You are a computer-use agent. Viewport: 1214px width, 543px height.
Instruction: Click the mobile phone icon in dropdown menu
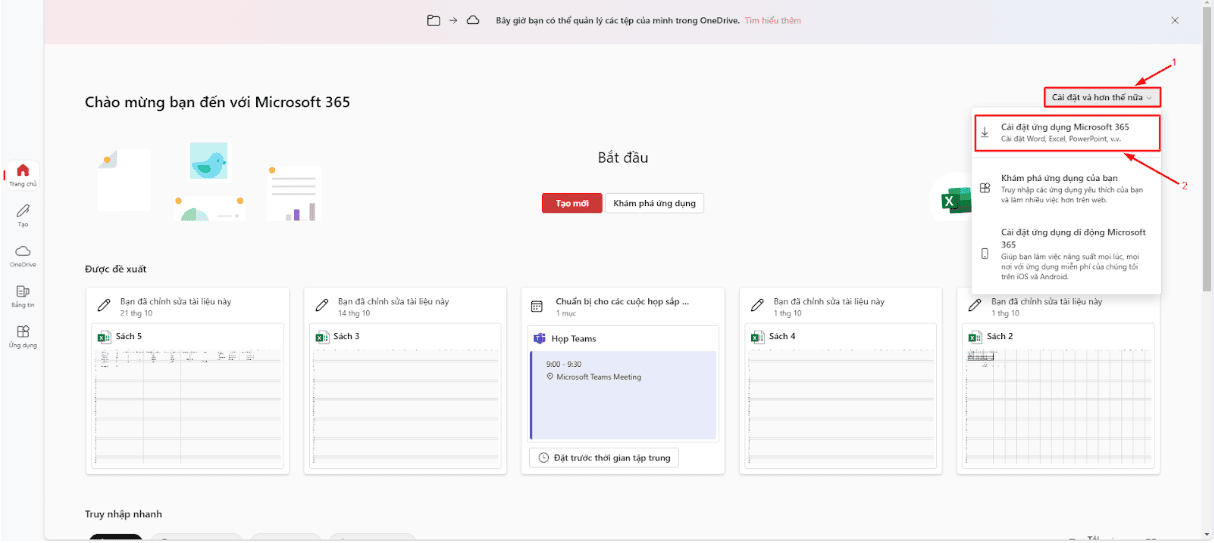(x=985, y=254)
